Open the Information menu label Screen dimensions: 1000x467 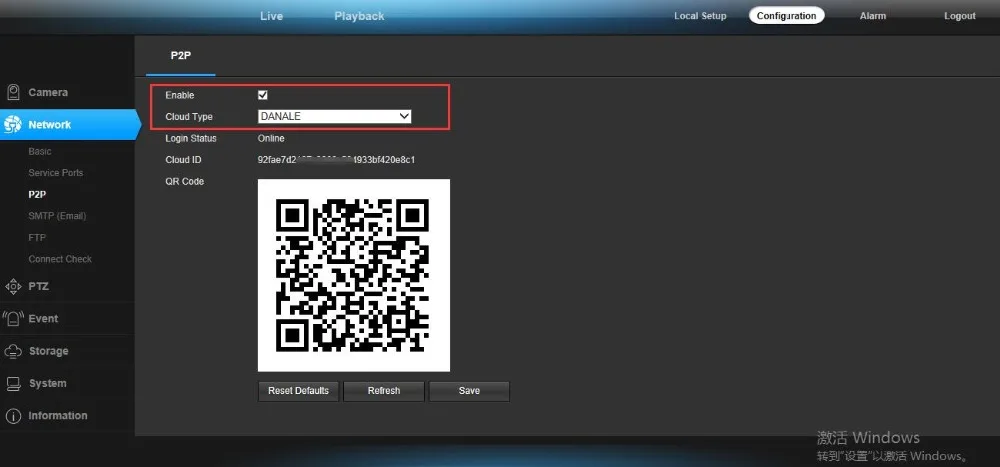tap(57, 415)
